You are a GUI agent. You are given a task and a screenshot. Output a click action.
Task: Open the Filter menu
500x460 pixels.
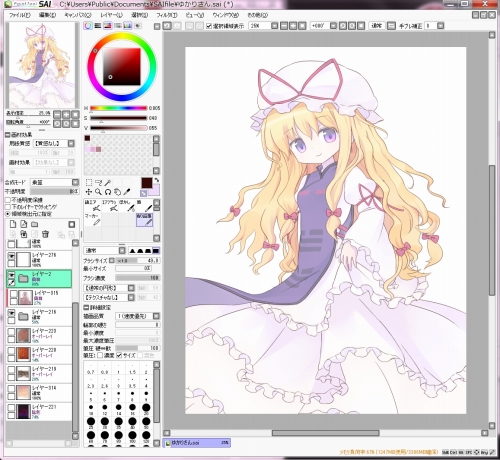coord(167,15)
